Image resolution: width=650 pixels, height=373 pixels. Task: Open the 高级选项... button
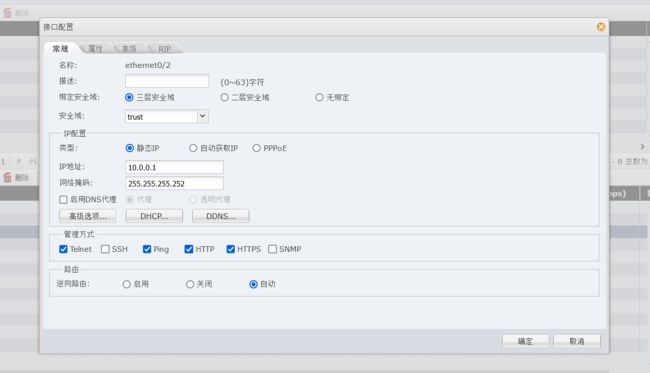click(x=87, y=216)
